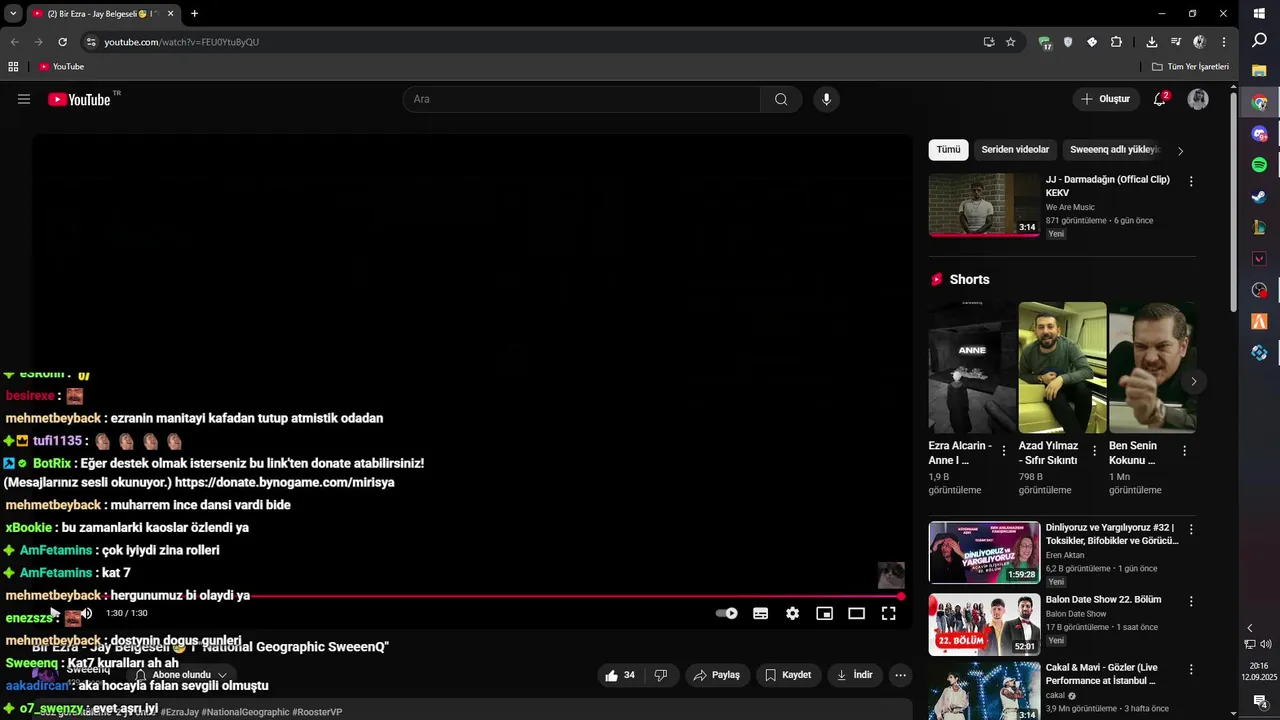Image resolution: width=1280 pixels, height=720 pixels.
Task: Open Spotify from the taskbar
Action: (x=1259, y=164)
